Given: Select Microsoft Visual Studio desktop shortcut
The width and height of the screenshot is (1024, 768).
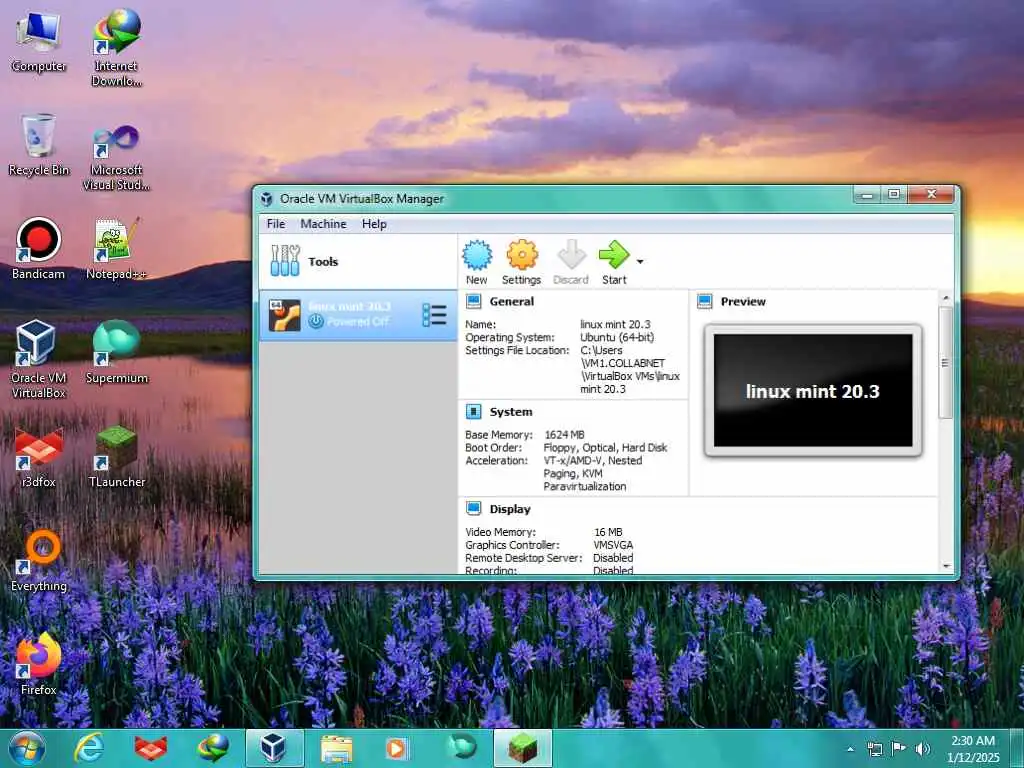Looking at the screenshot, I should coord(116,157).
